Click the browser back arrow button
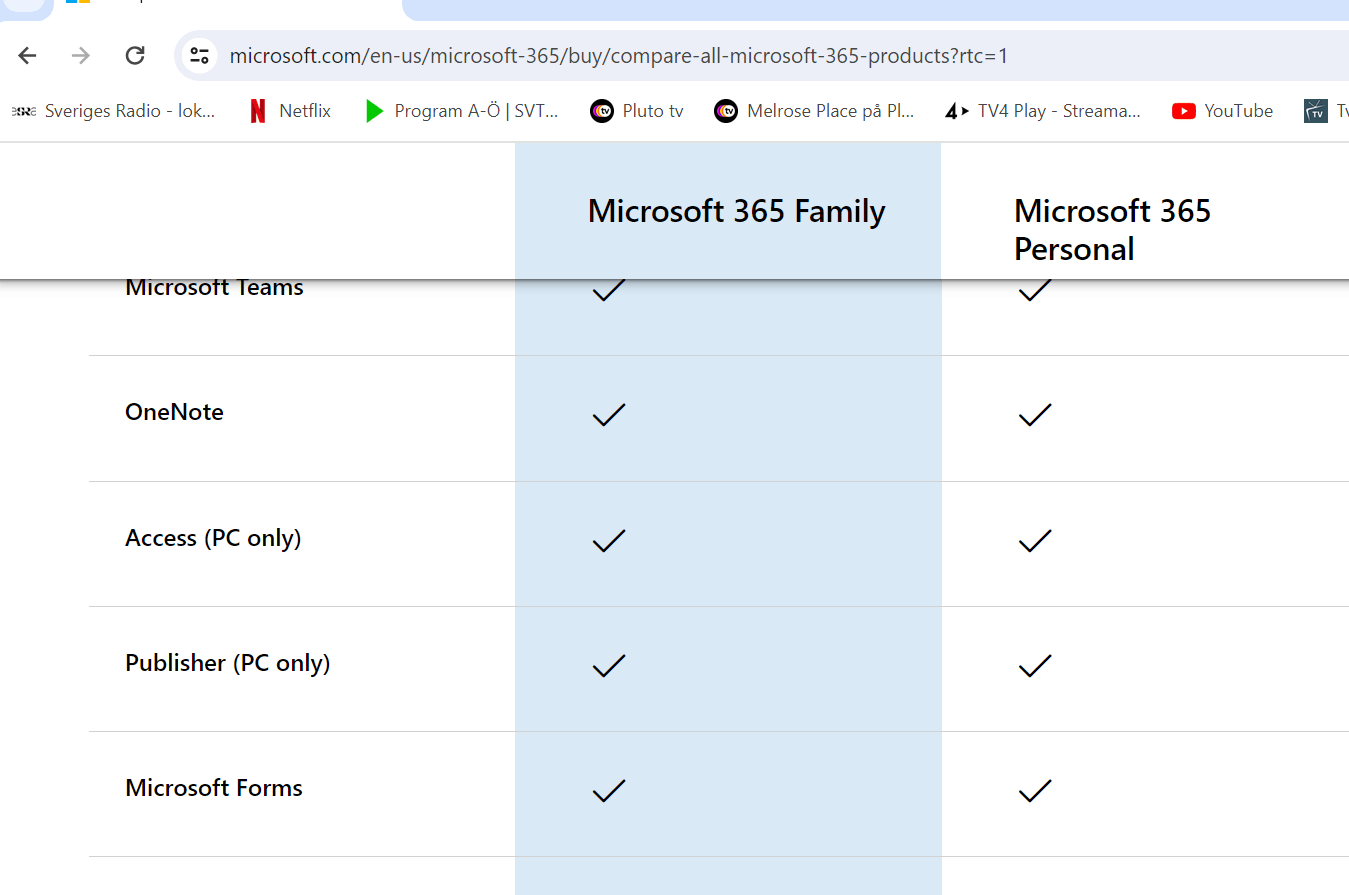The height and width of the screenshot is (895, 1349). pyautogui.click(x=27, y=56)
